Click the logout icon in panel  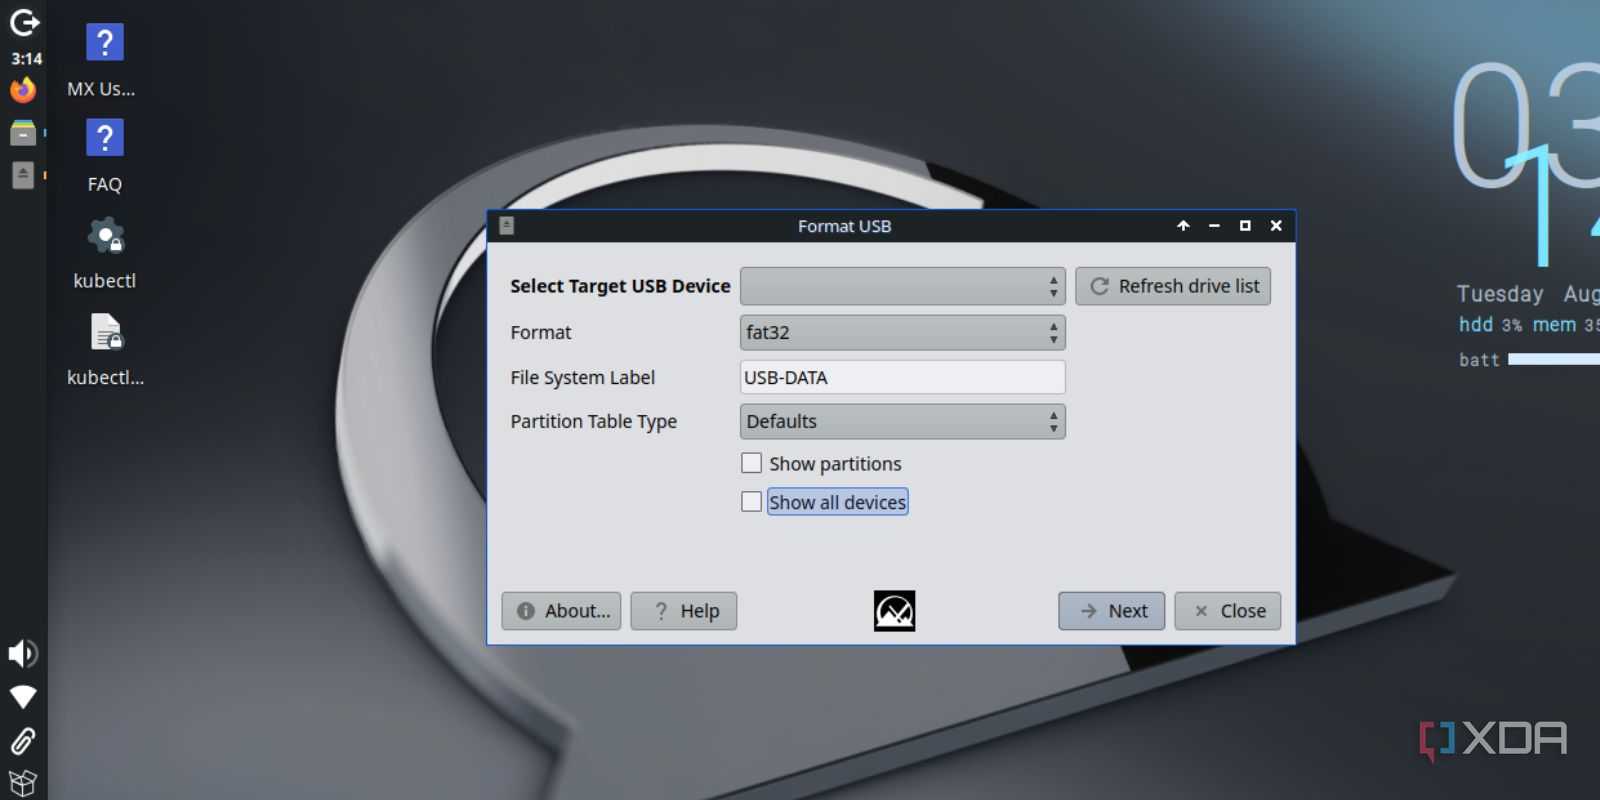point(24,22)
